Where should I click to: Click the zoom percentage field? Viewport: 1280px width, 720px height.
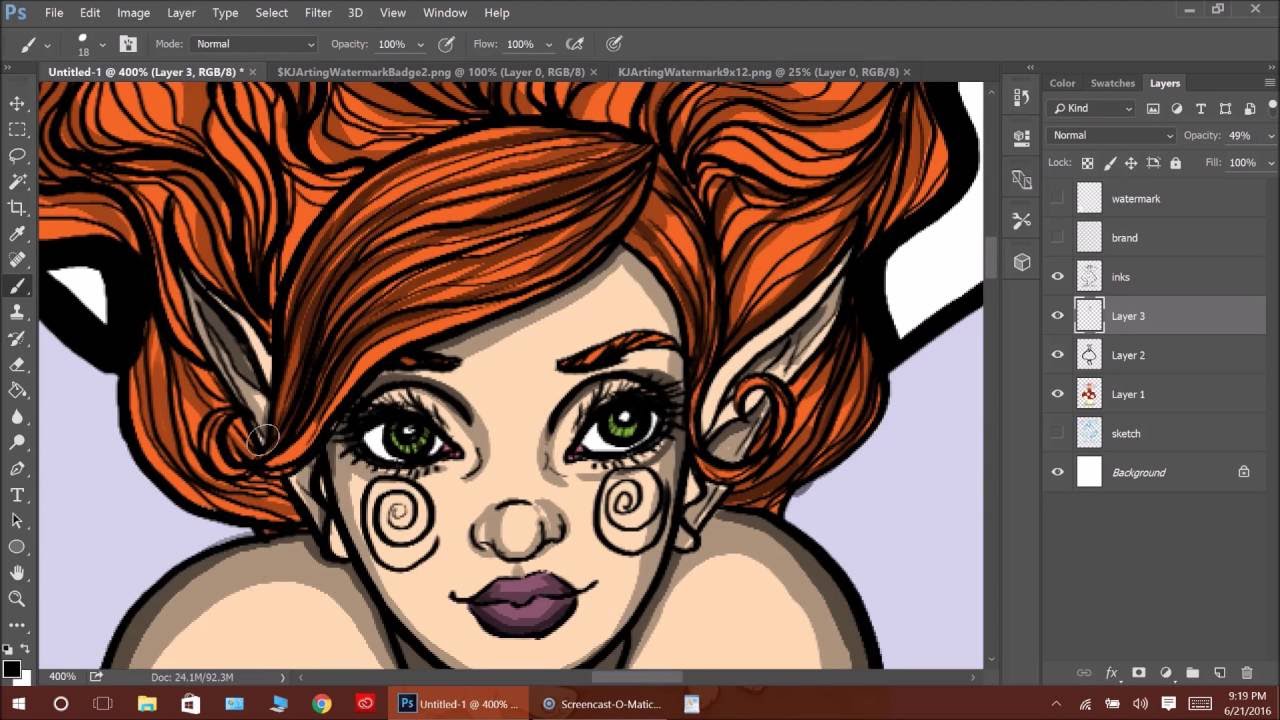point(62,677)
